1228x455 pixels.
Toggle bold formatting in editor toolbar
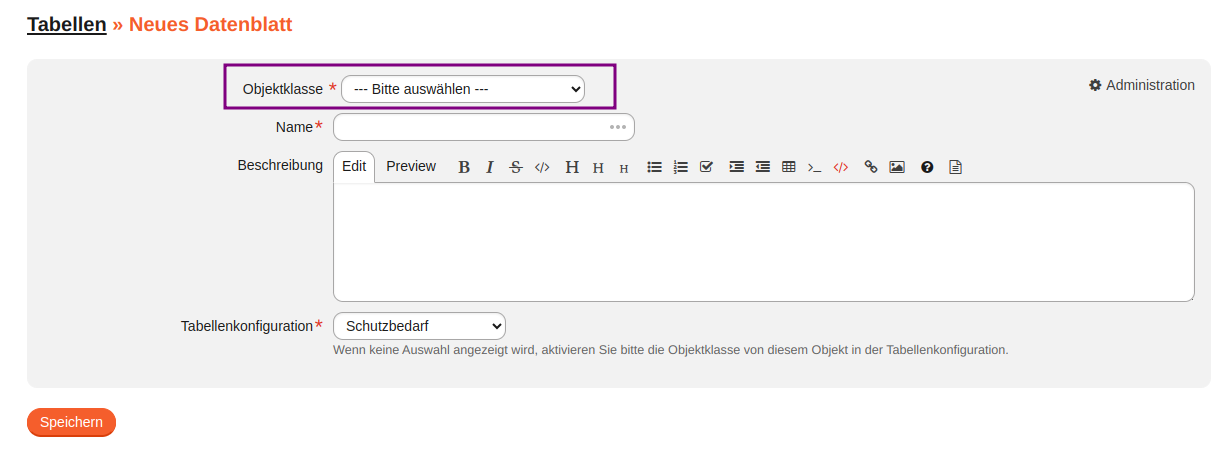pos(464,167)
